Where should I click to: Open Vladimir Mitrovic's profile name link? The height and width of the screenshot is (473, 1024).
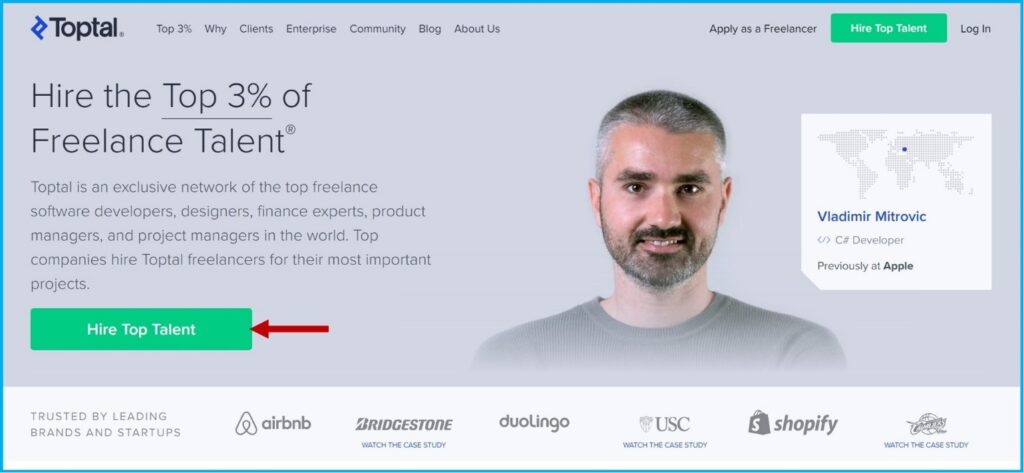871,216
